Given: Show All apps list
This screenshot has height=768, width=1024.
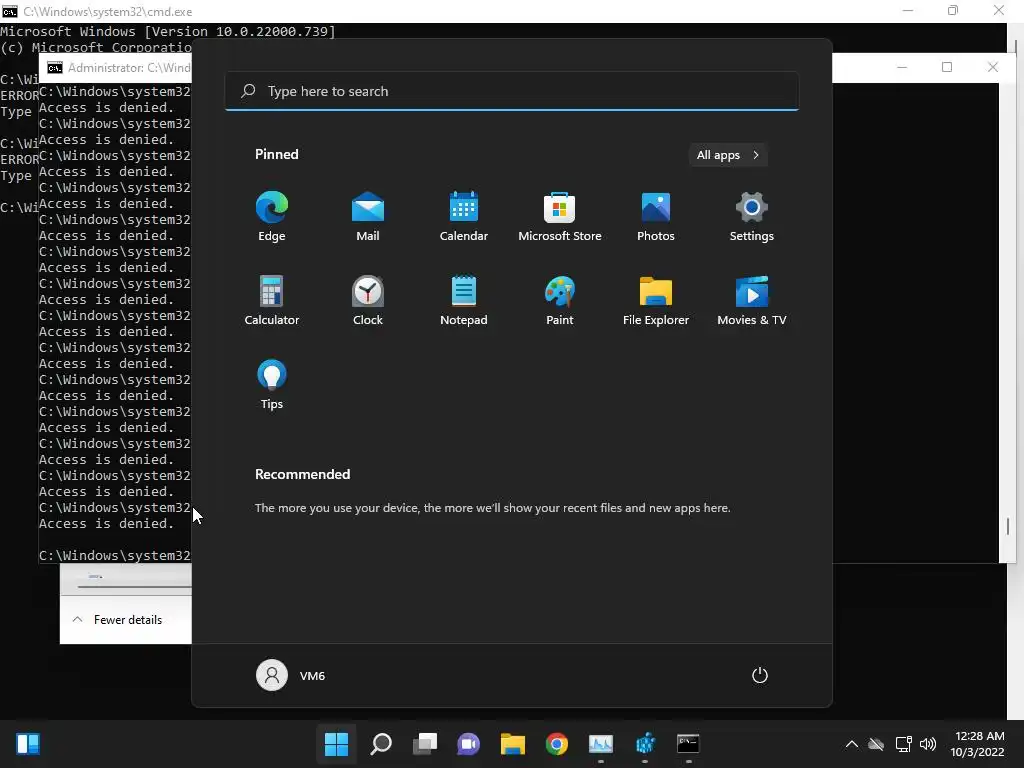Looking at the screenshot, I should pyautogui.click(x=728, y=155).
